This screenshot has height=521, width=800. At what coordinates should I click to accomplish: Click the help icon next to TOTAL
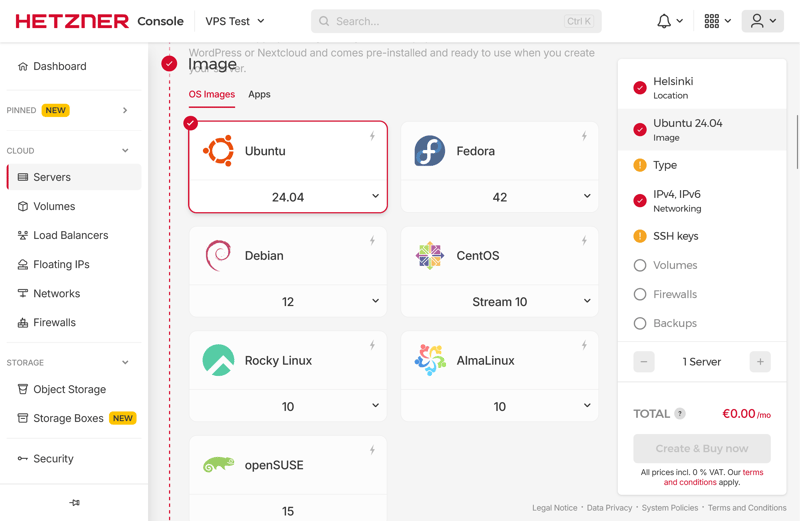(680, 414)
